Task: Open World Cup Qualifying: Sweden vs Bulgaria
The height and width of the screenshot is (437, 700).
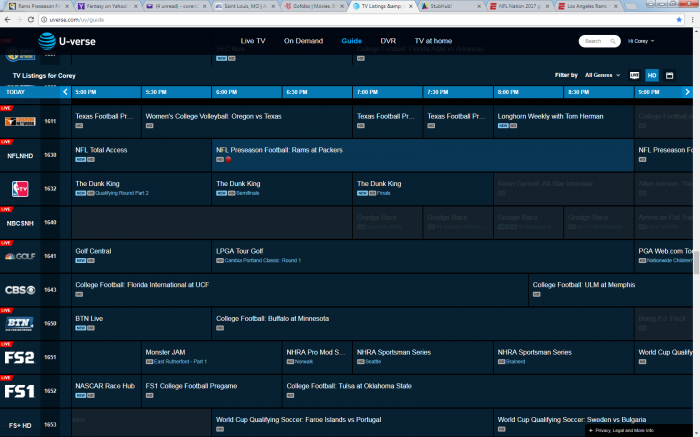Action: pyautogui.click(x=593, y=423)
